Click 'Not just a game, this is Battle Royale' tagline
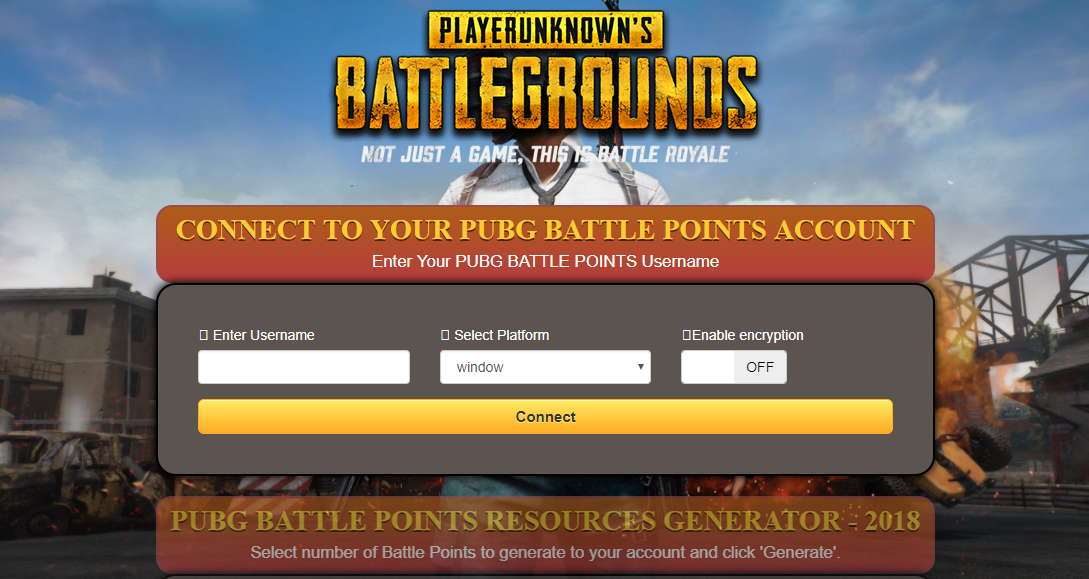This screenshot has height=579, width=1089. coord(545,154)
